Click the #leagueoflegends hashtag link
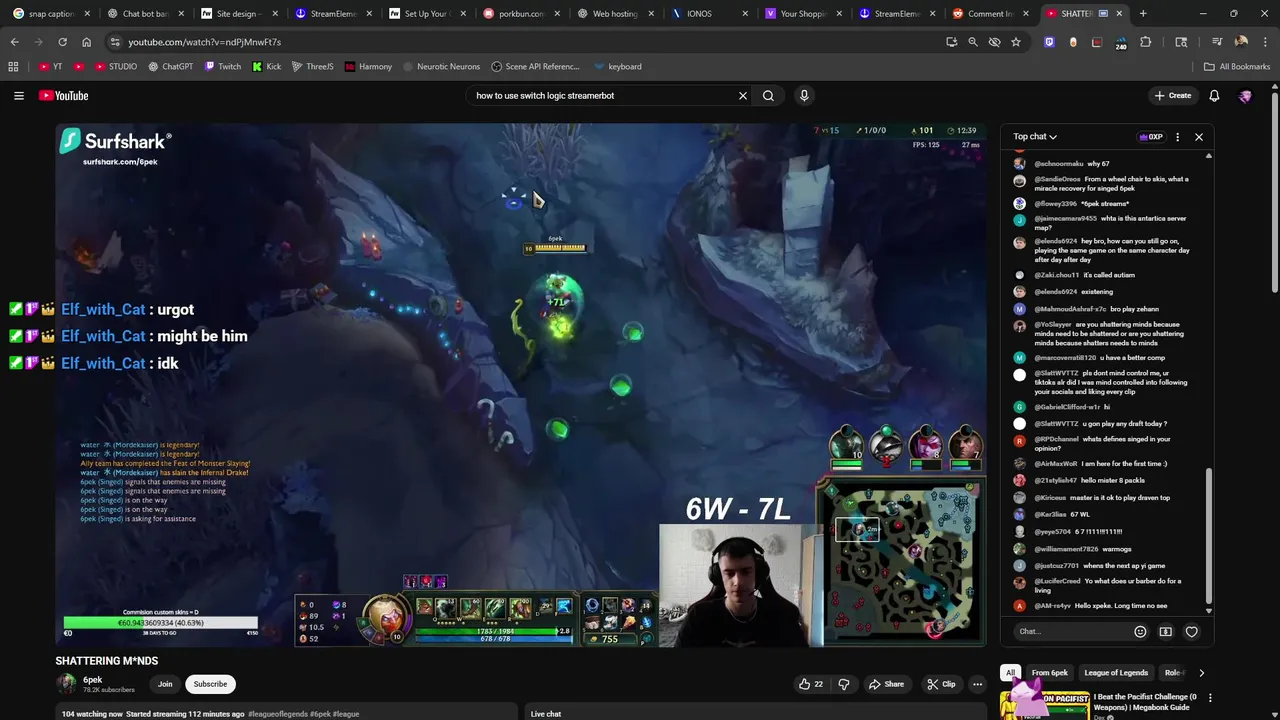Screen dimensions: 1280x720 (x=278, y=714)
